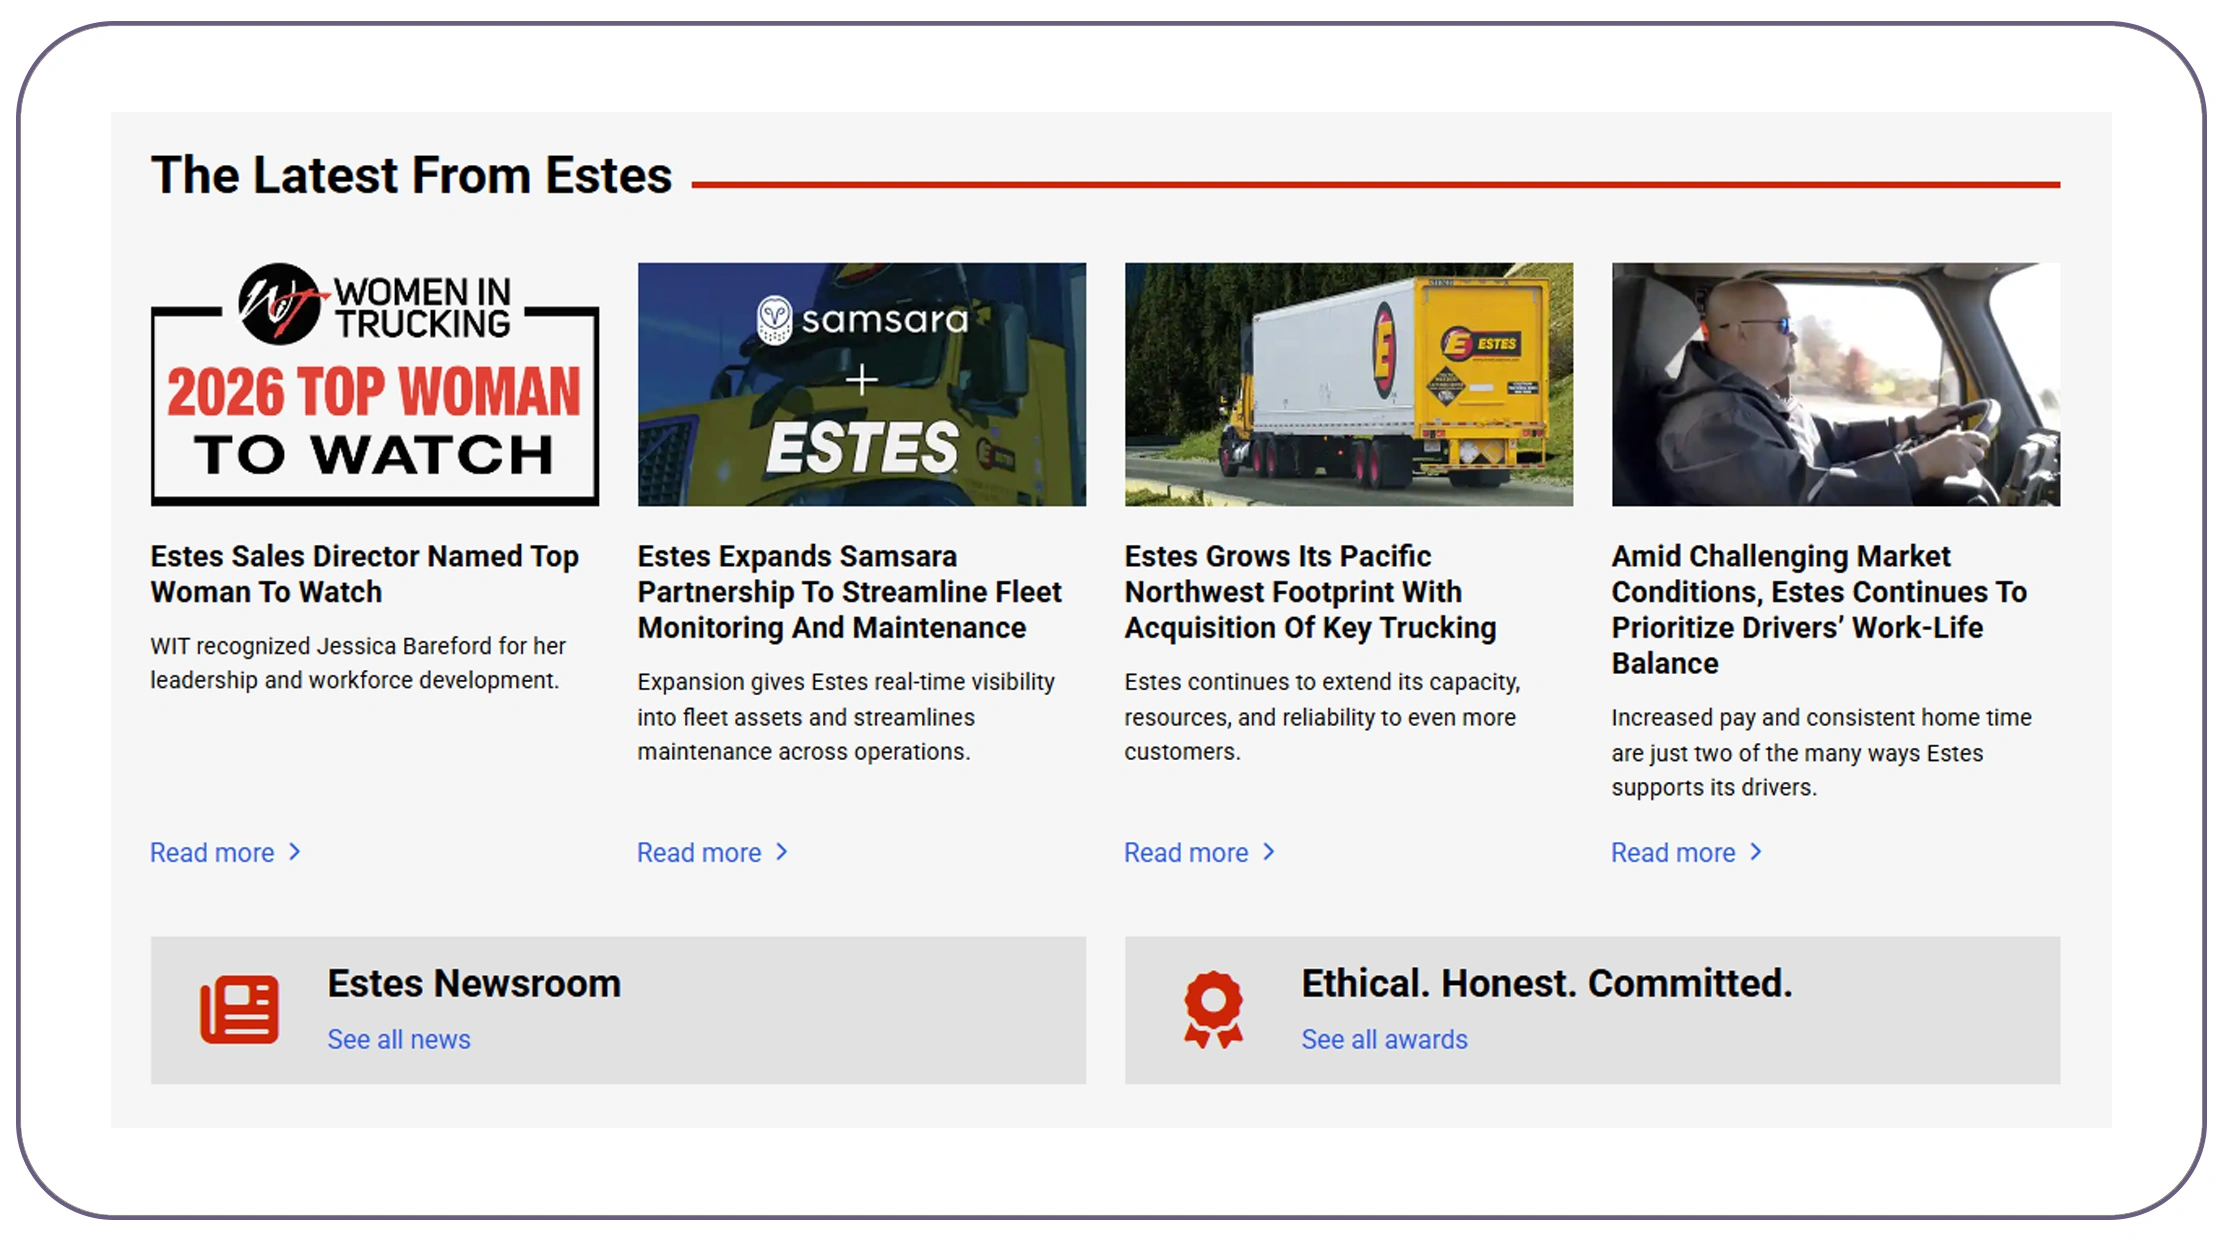Read more on Samsara partnership article
This screenshot has height=1240, width=2223.
(699, 853)
